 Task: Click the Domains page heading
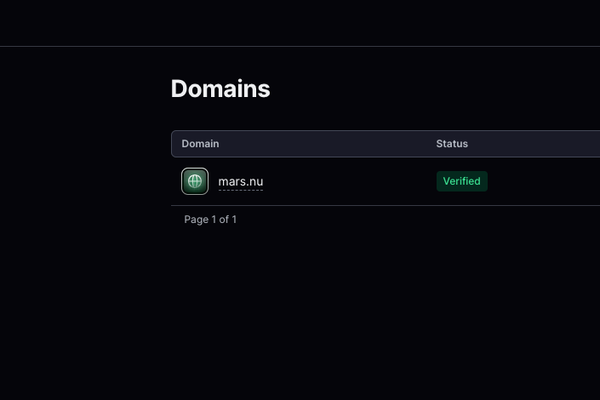click(x=220, y=89)
